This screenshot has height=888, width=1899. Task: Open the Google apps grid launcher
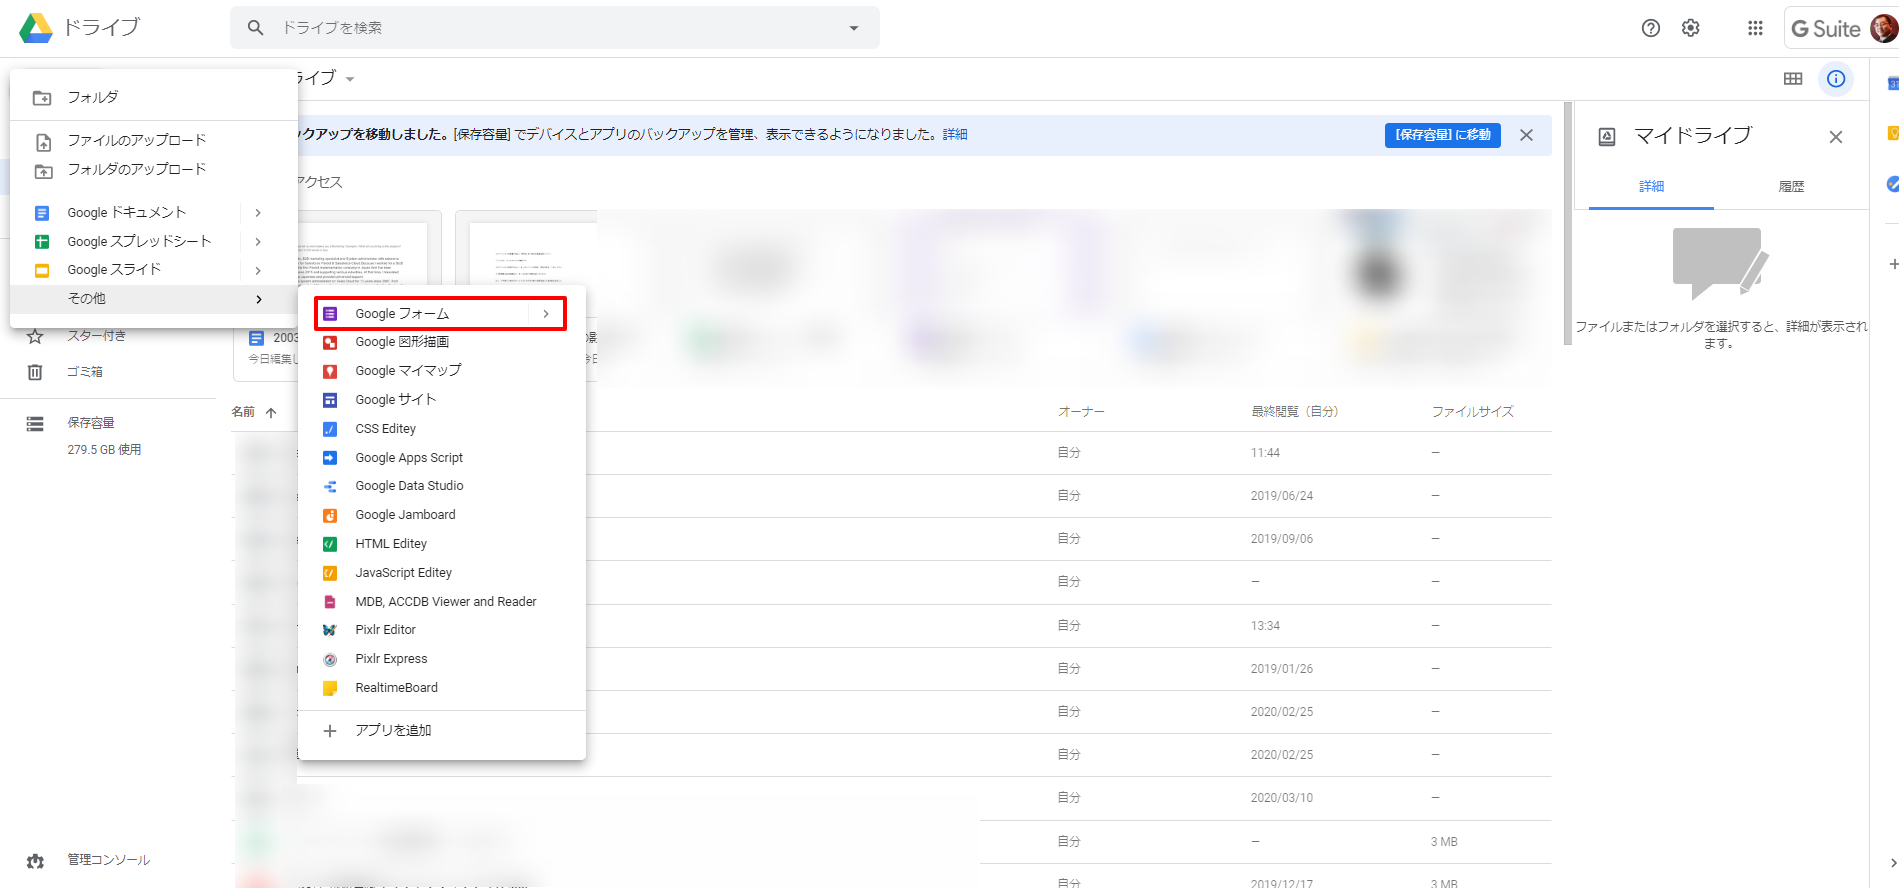pos(1755,28)
